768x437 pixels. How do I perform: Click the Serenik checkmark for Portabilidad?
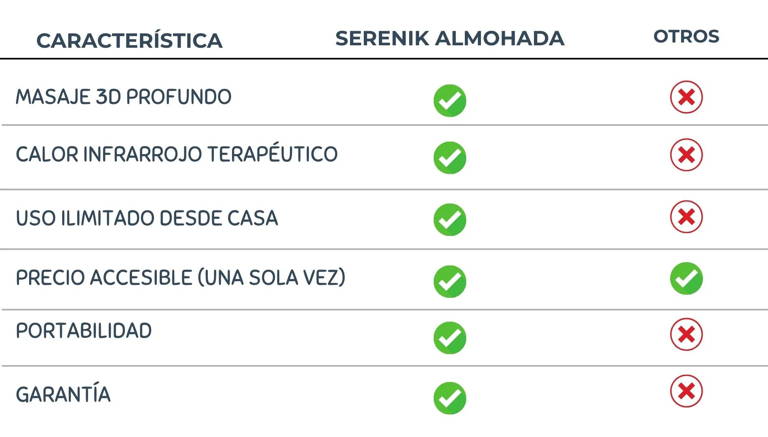450,337
